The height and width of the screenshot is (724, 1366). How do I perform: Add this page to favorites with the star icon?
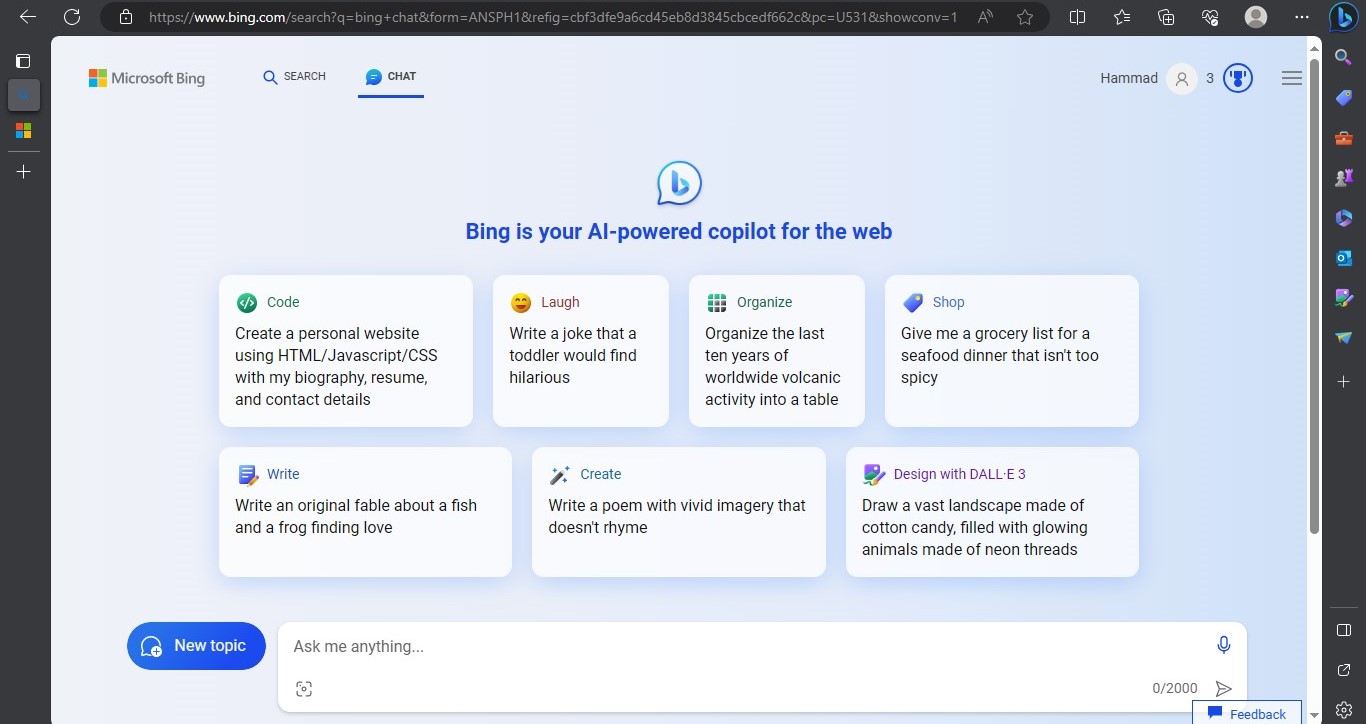pyautogui.click(x=1025, y=17)
